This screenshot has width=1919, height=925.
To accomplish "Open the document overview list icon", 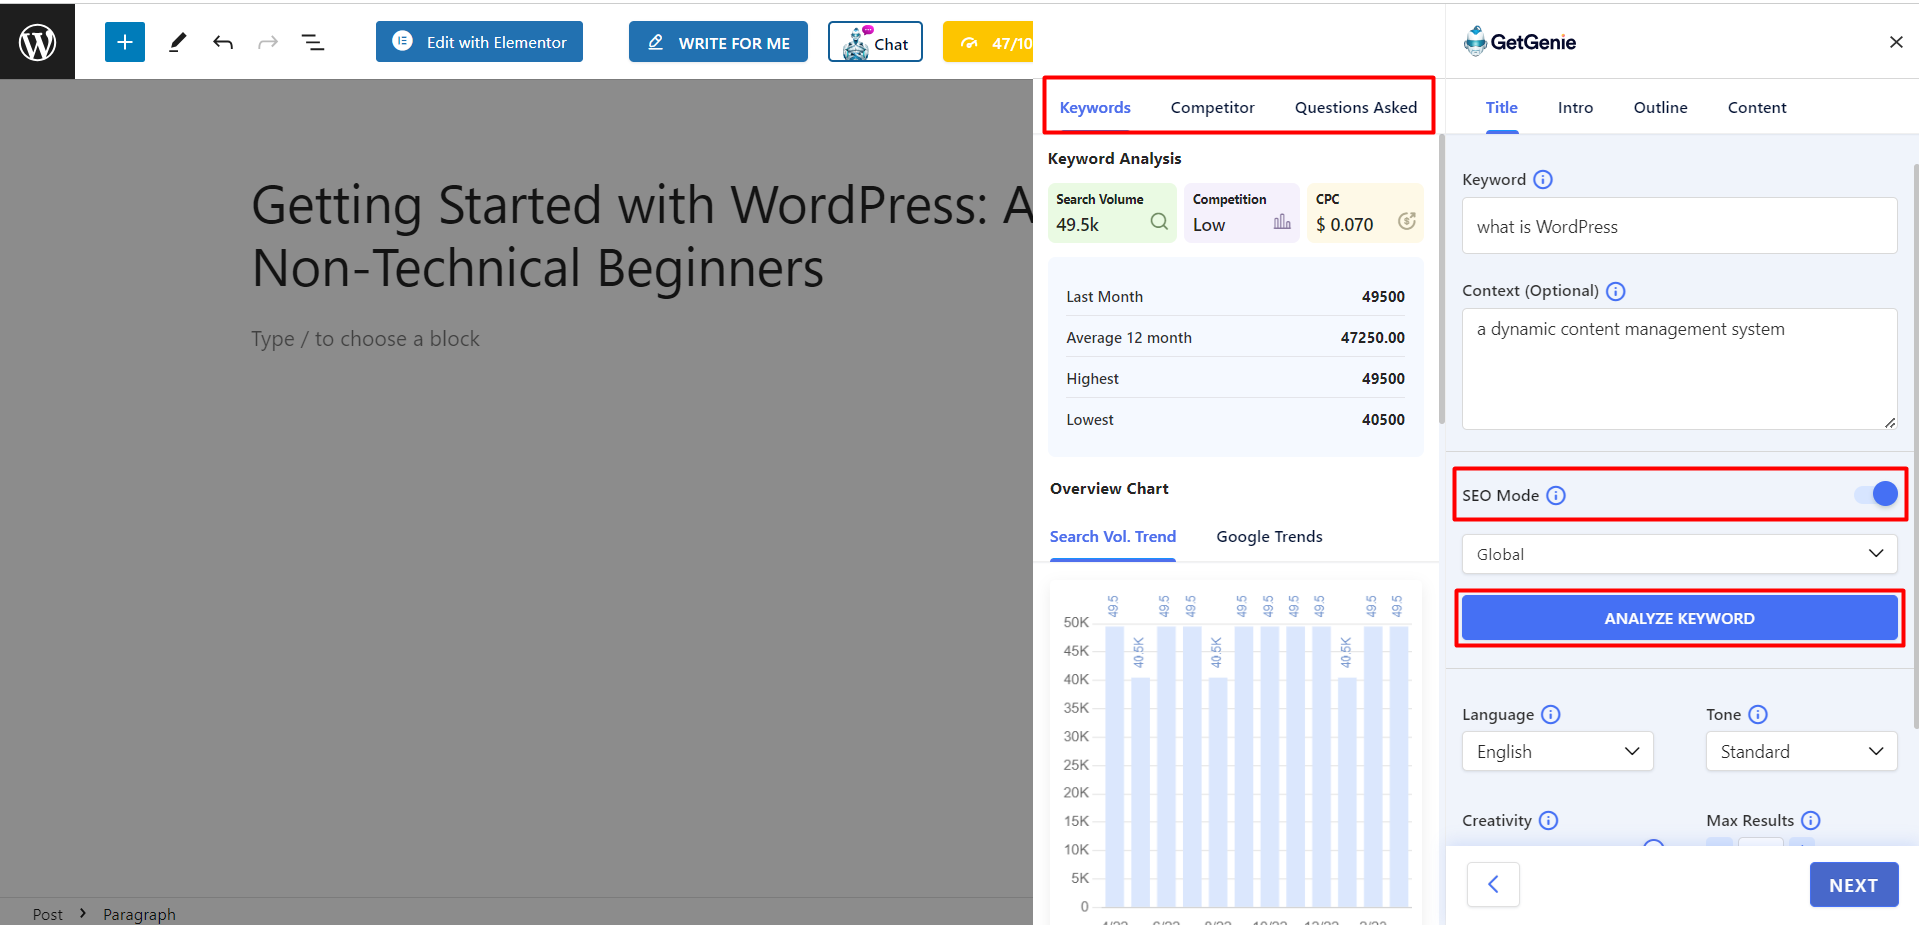I will pos(313,42).
